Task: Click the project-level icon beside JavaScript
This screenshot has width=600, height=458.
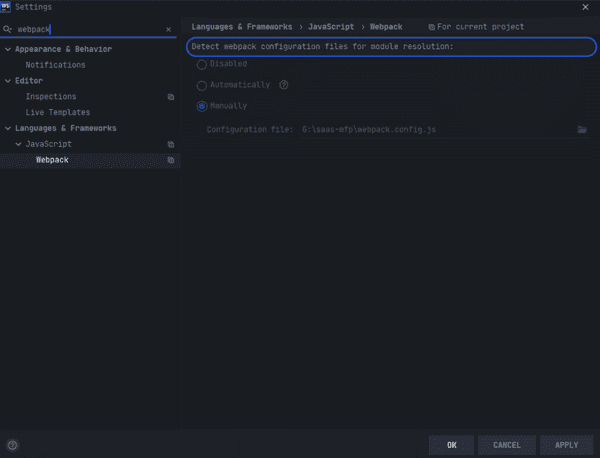Action: 171,144
